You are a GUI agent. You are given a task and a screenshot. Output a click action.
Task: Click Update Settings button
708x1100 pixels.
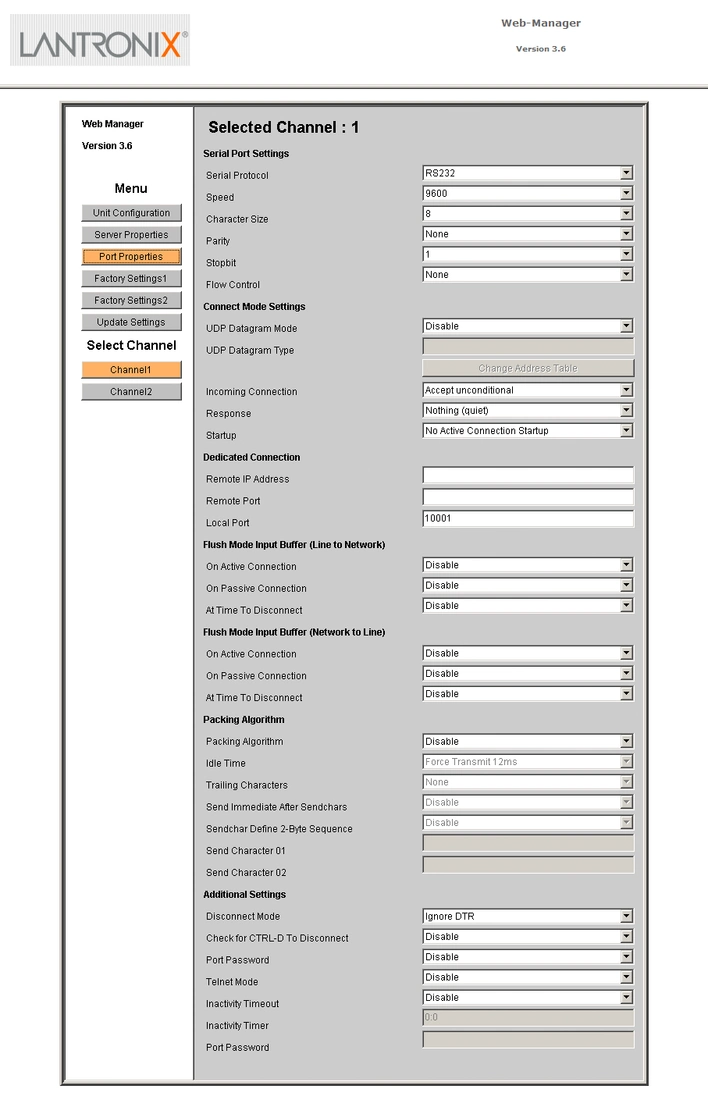click(131, 321)
